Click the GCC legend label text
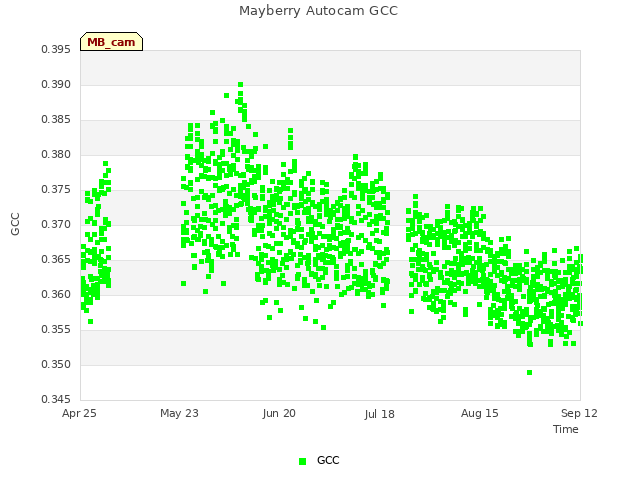Screen dimensions: 640x480 point(328,460)
